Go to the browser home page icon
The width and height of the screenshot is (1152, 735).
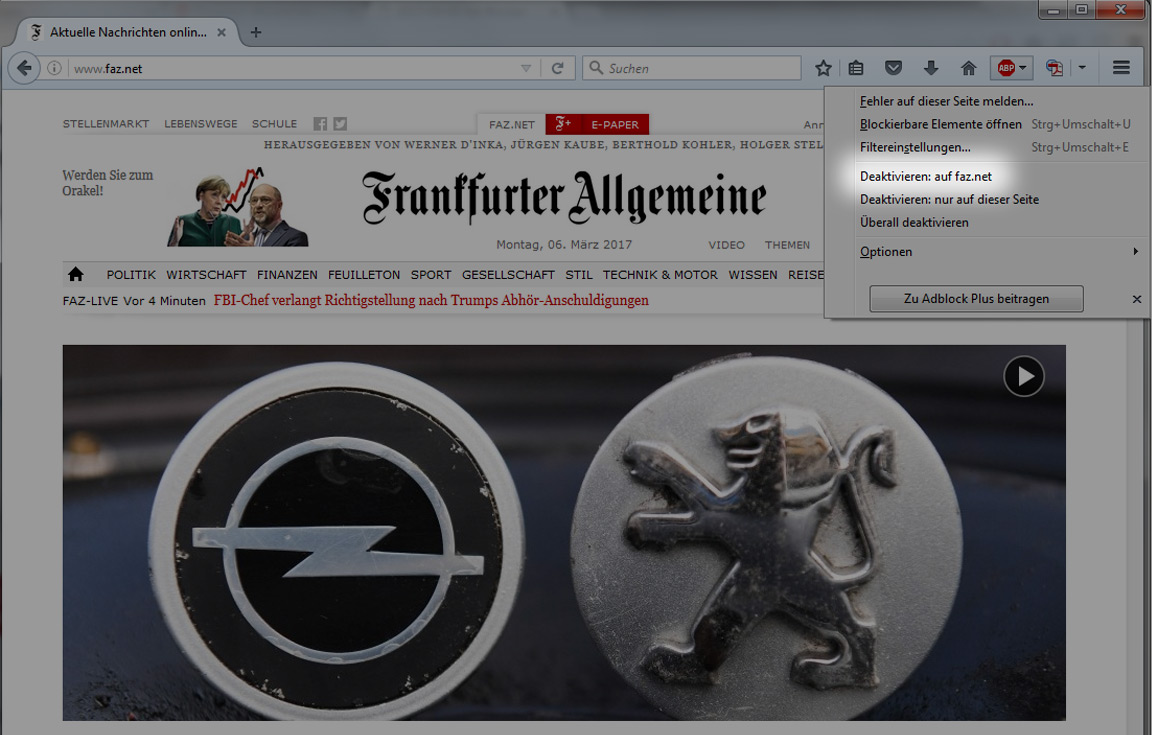click(x=968, y=68)
